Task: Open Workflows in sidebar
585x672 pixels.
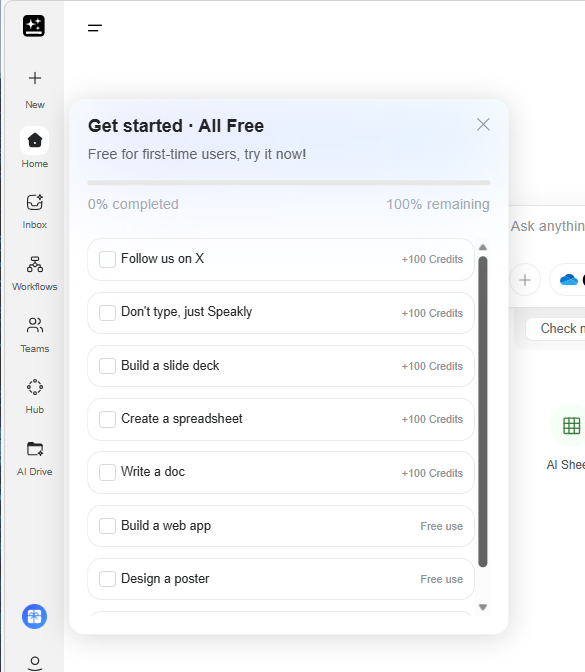Action: pyautogui.click(x=35, y=273)
